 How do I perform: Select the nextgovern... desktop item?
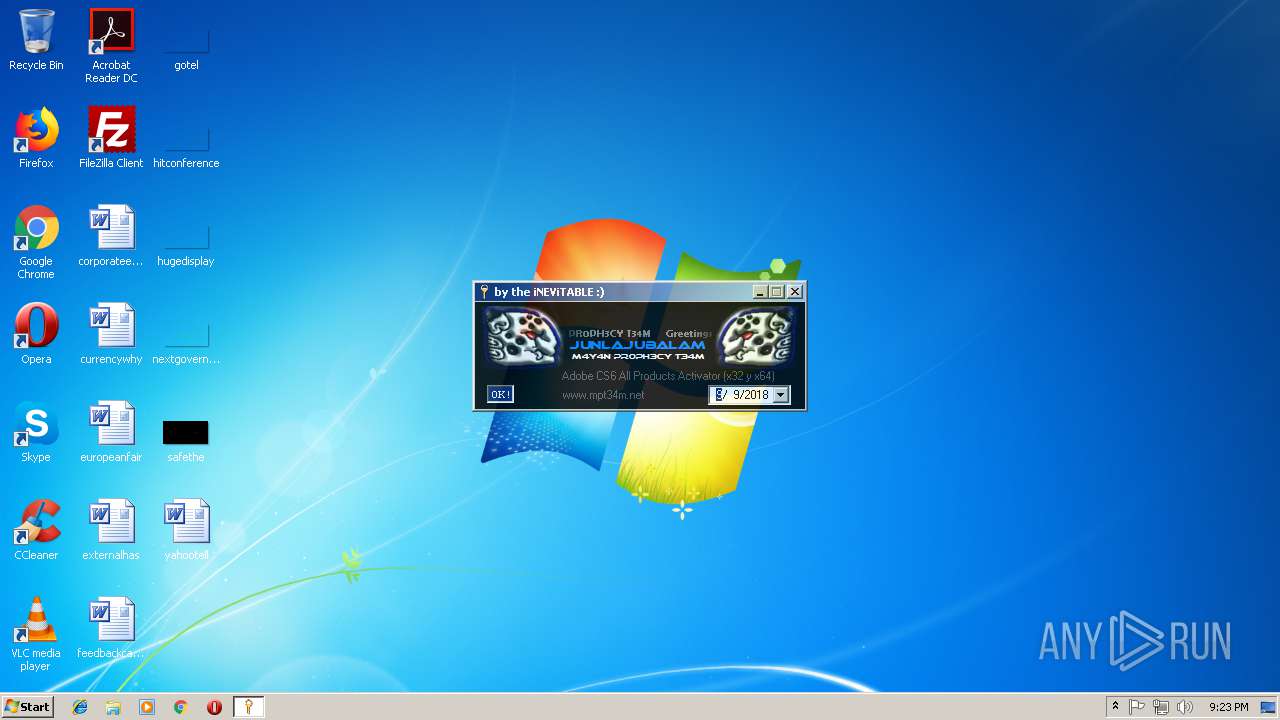tap(186, 342)
